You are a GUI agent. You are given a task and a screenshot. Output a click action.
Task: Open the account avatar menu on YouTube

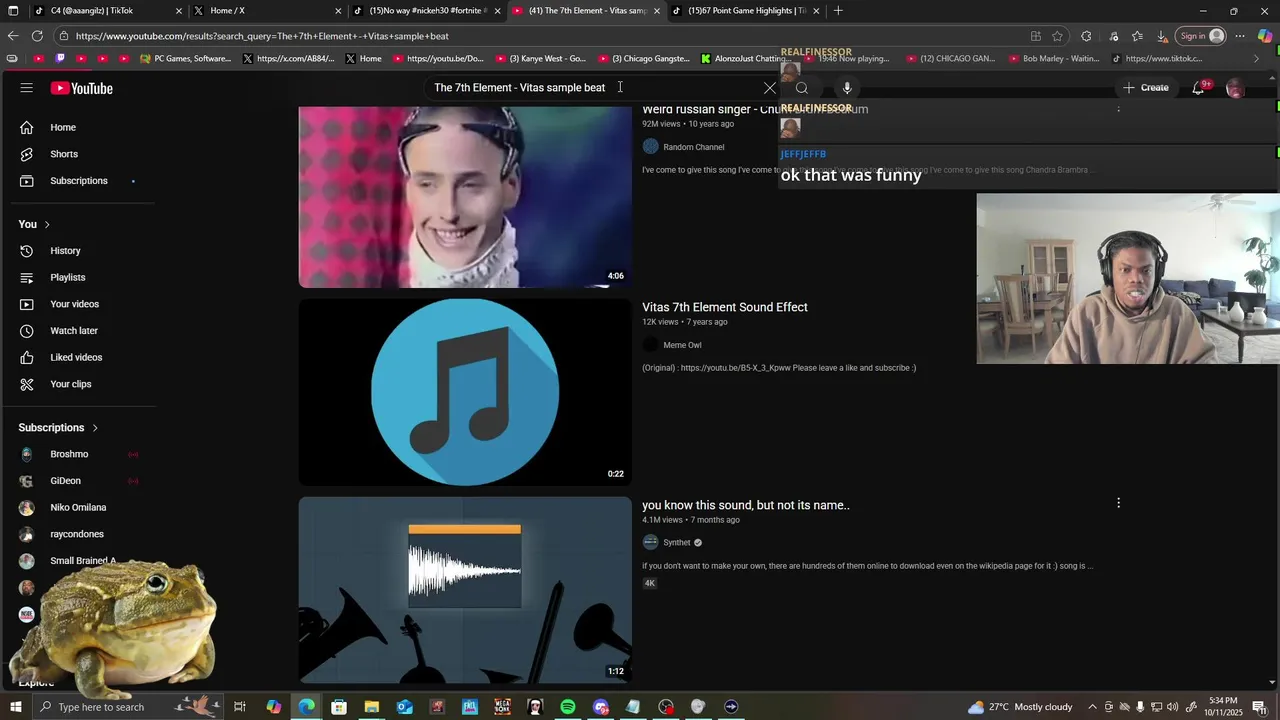(1235, 88)
